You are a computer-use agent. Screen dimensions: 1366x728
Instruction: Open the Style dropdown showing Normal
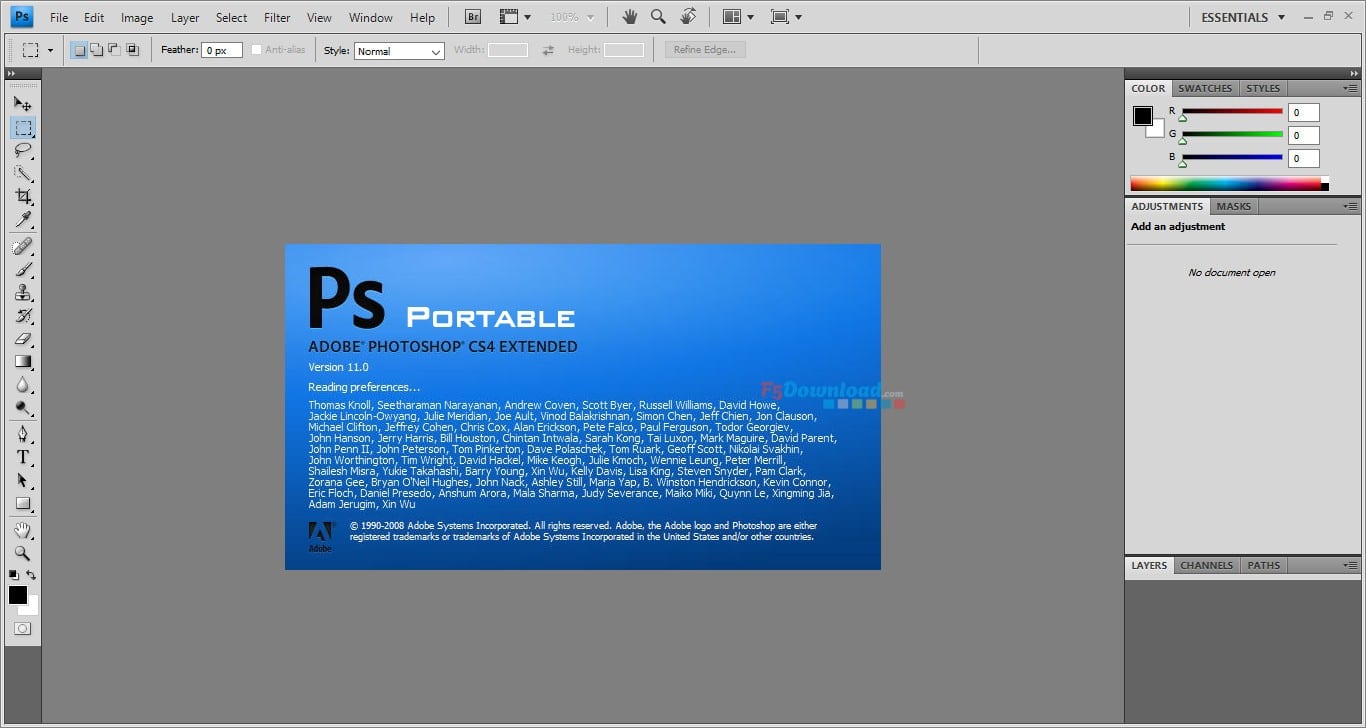[399, 51]
